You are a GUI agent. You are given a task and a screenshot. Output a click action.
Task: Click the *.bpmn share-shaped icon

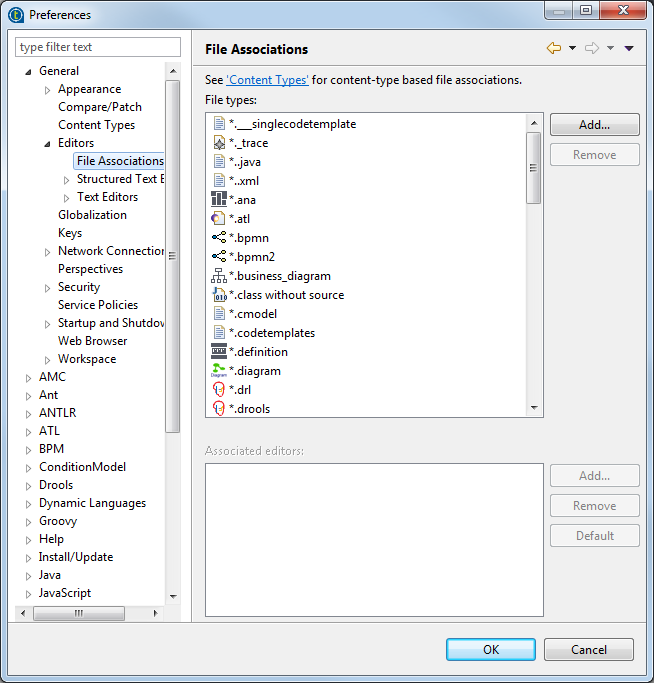(x=219, y=237)
